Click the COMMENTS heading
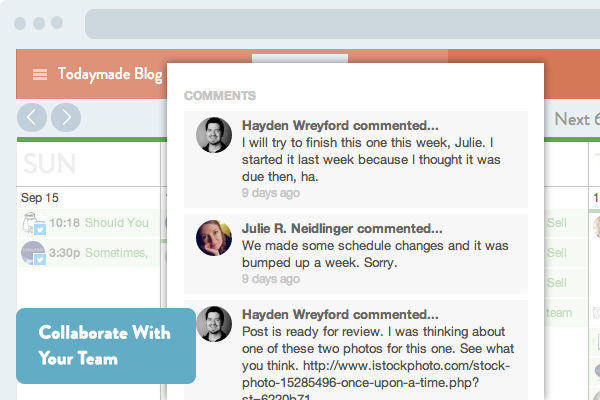This screenshot has height=400, width=600. [220, 96]
